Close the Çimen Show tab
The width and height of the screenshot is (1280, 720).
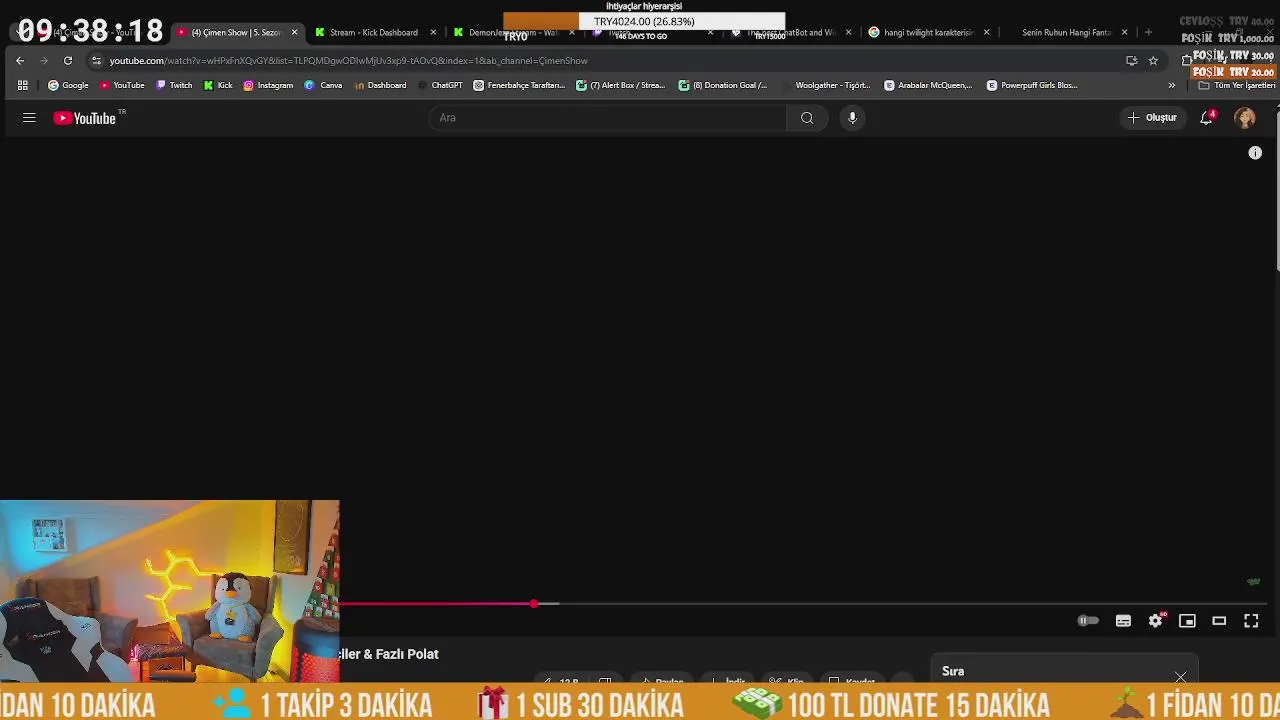294,32
